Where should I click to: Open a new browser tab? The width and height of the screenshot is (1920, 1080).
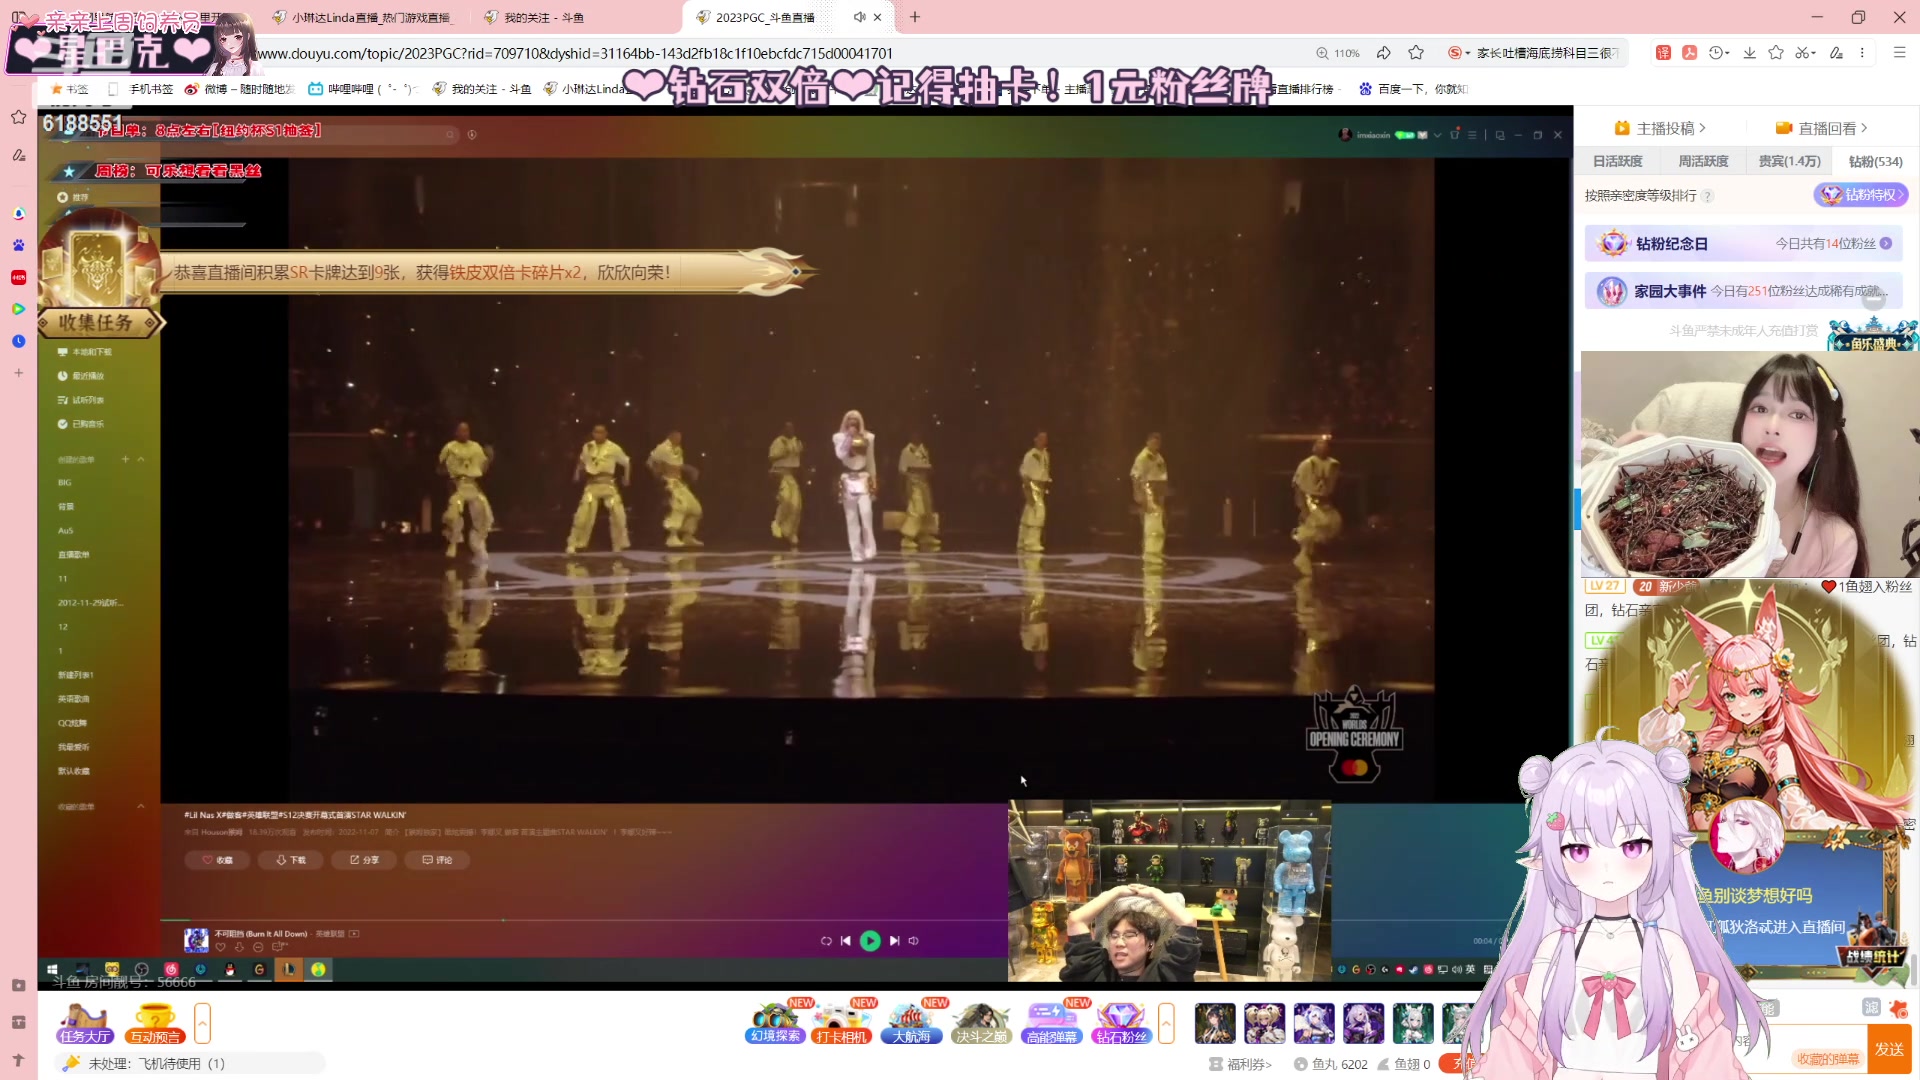[914, 17]
